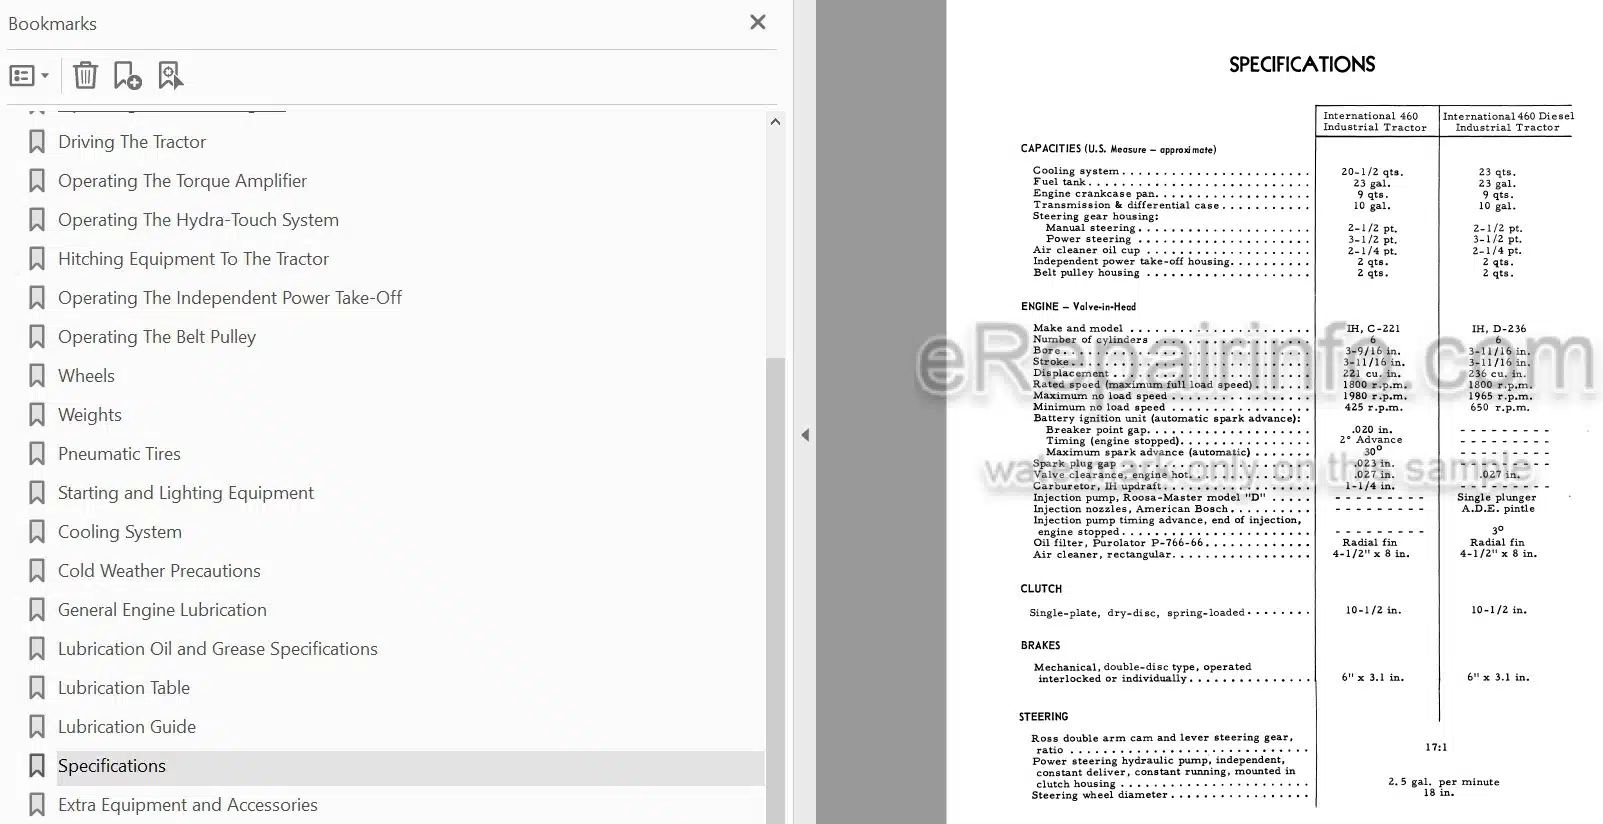
Task: Click bookmark icon beside Lubrication Oil and Grease
Action: pyautogui.click(x=37, y=649)
